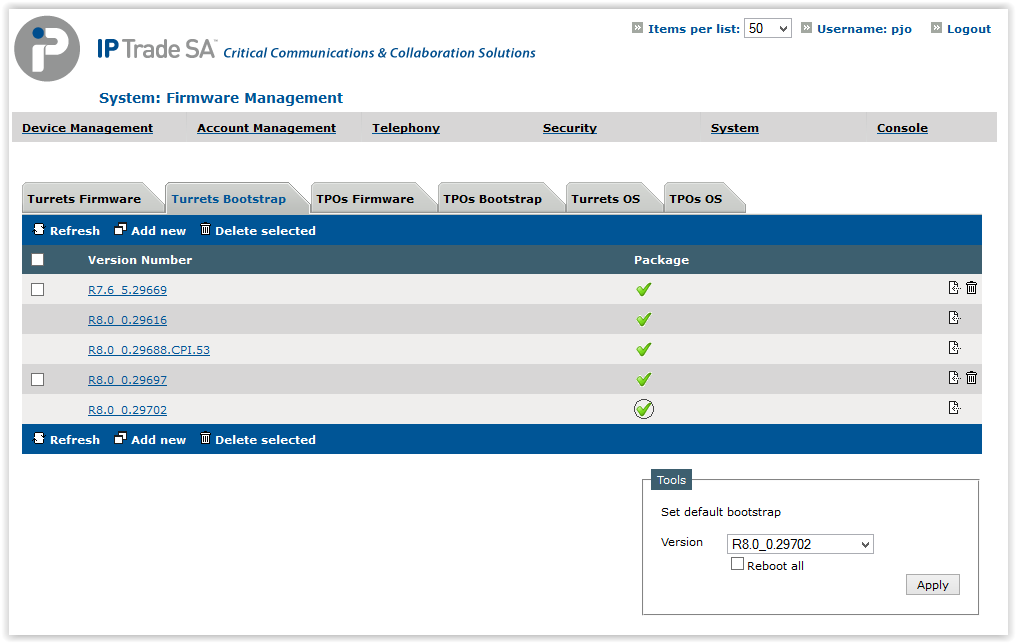Open the default bootstrap Version dropdown
This screenshot has width=1016, height=643.
(x=800, y=544)
